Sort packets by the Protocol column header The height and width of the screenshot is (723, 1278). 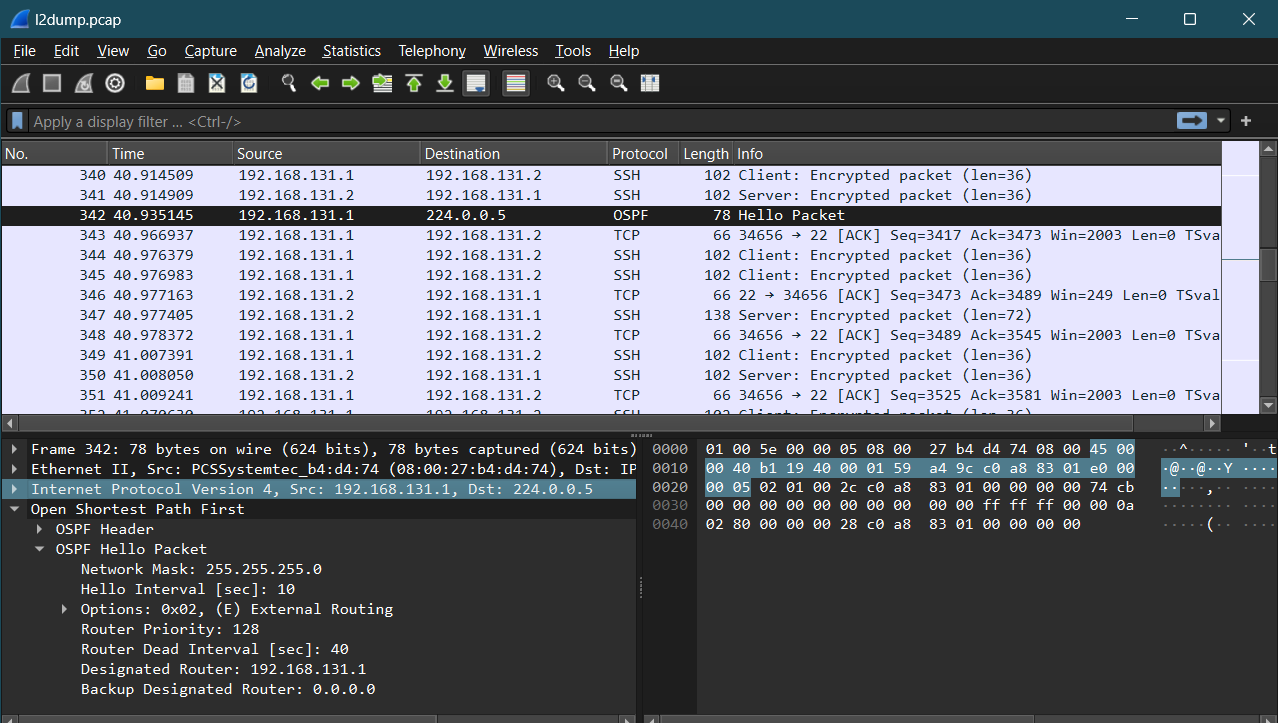click(x=640, y=154)
